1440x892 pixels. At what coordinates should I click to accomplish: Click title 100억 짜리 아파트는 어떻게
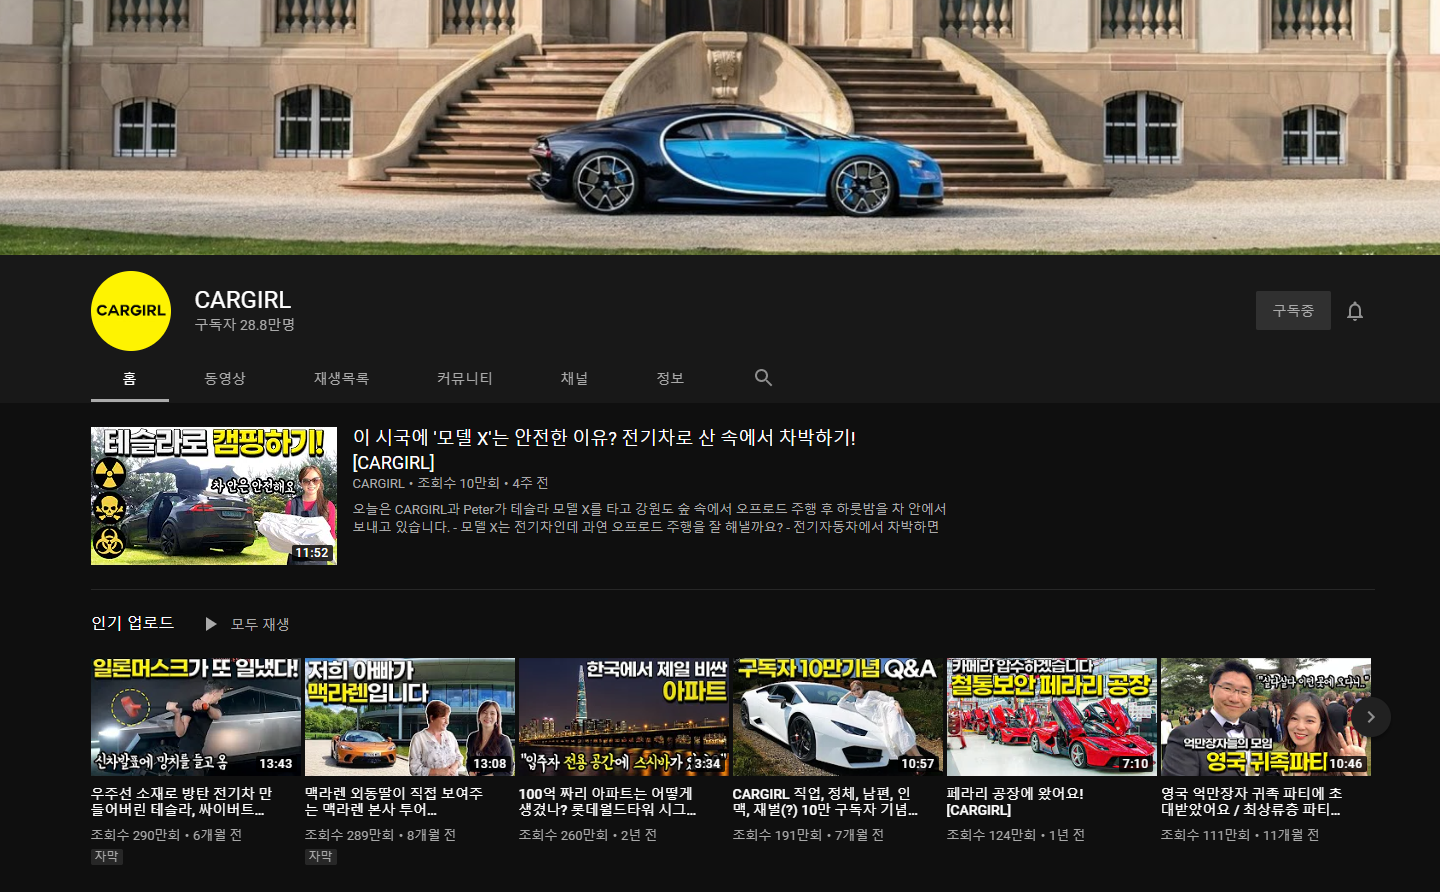[608, 801]
